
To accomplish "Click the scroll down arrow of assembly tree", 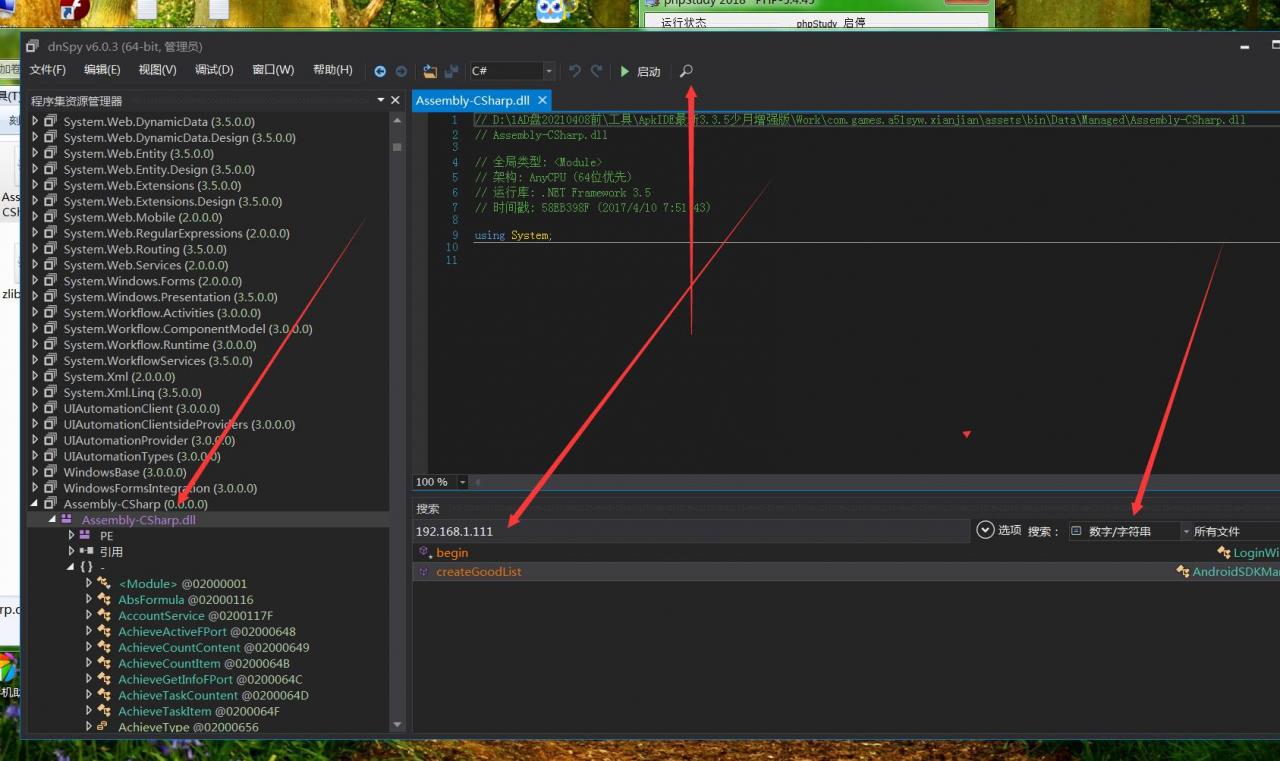I will pyautogui.click(x=397, y=725).
